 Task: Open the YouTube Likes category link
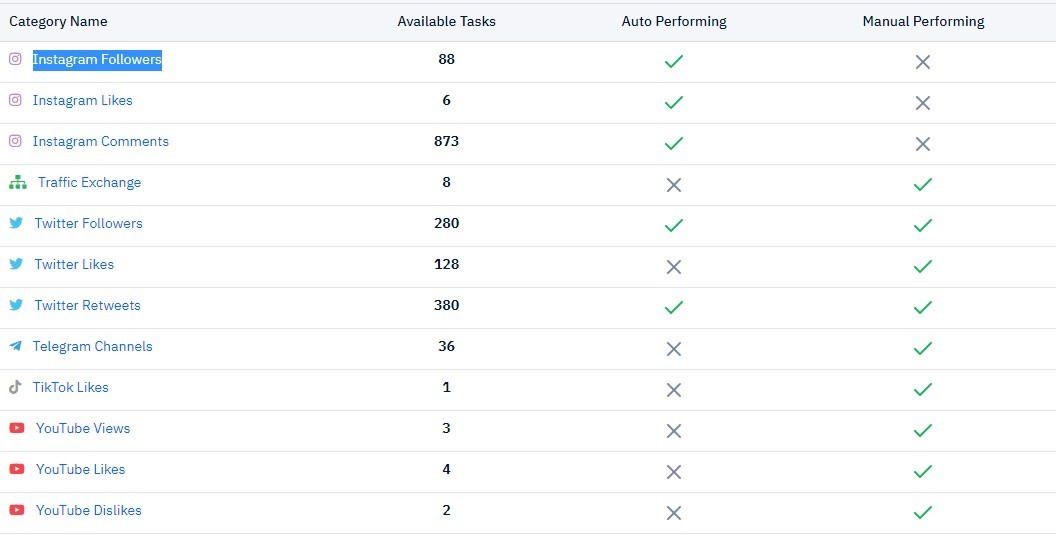[x=81, y=469]
